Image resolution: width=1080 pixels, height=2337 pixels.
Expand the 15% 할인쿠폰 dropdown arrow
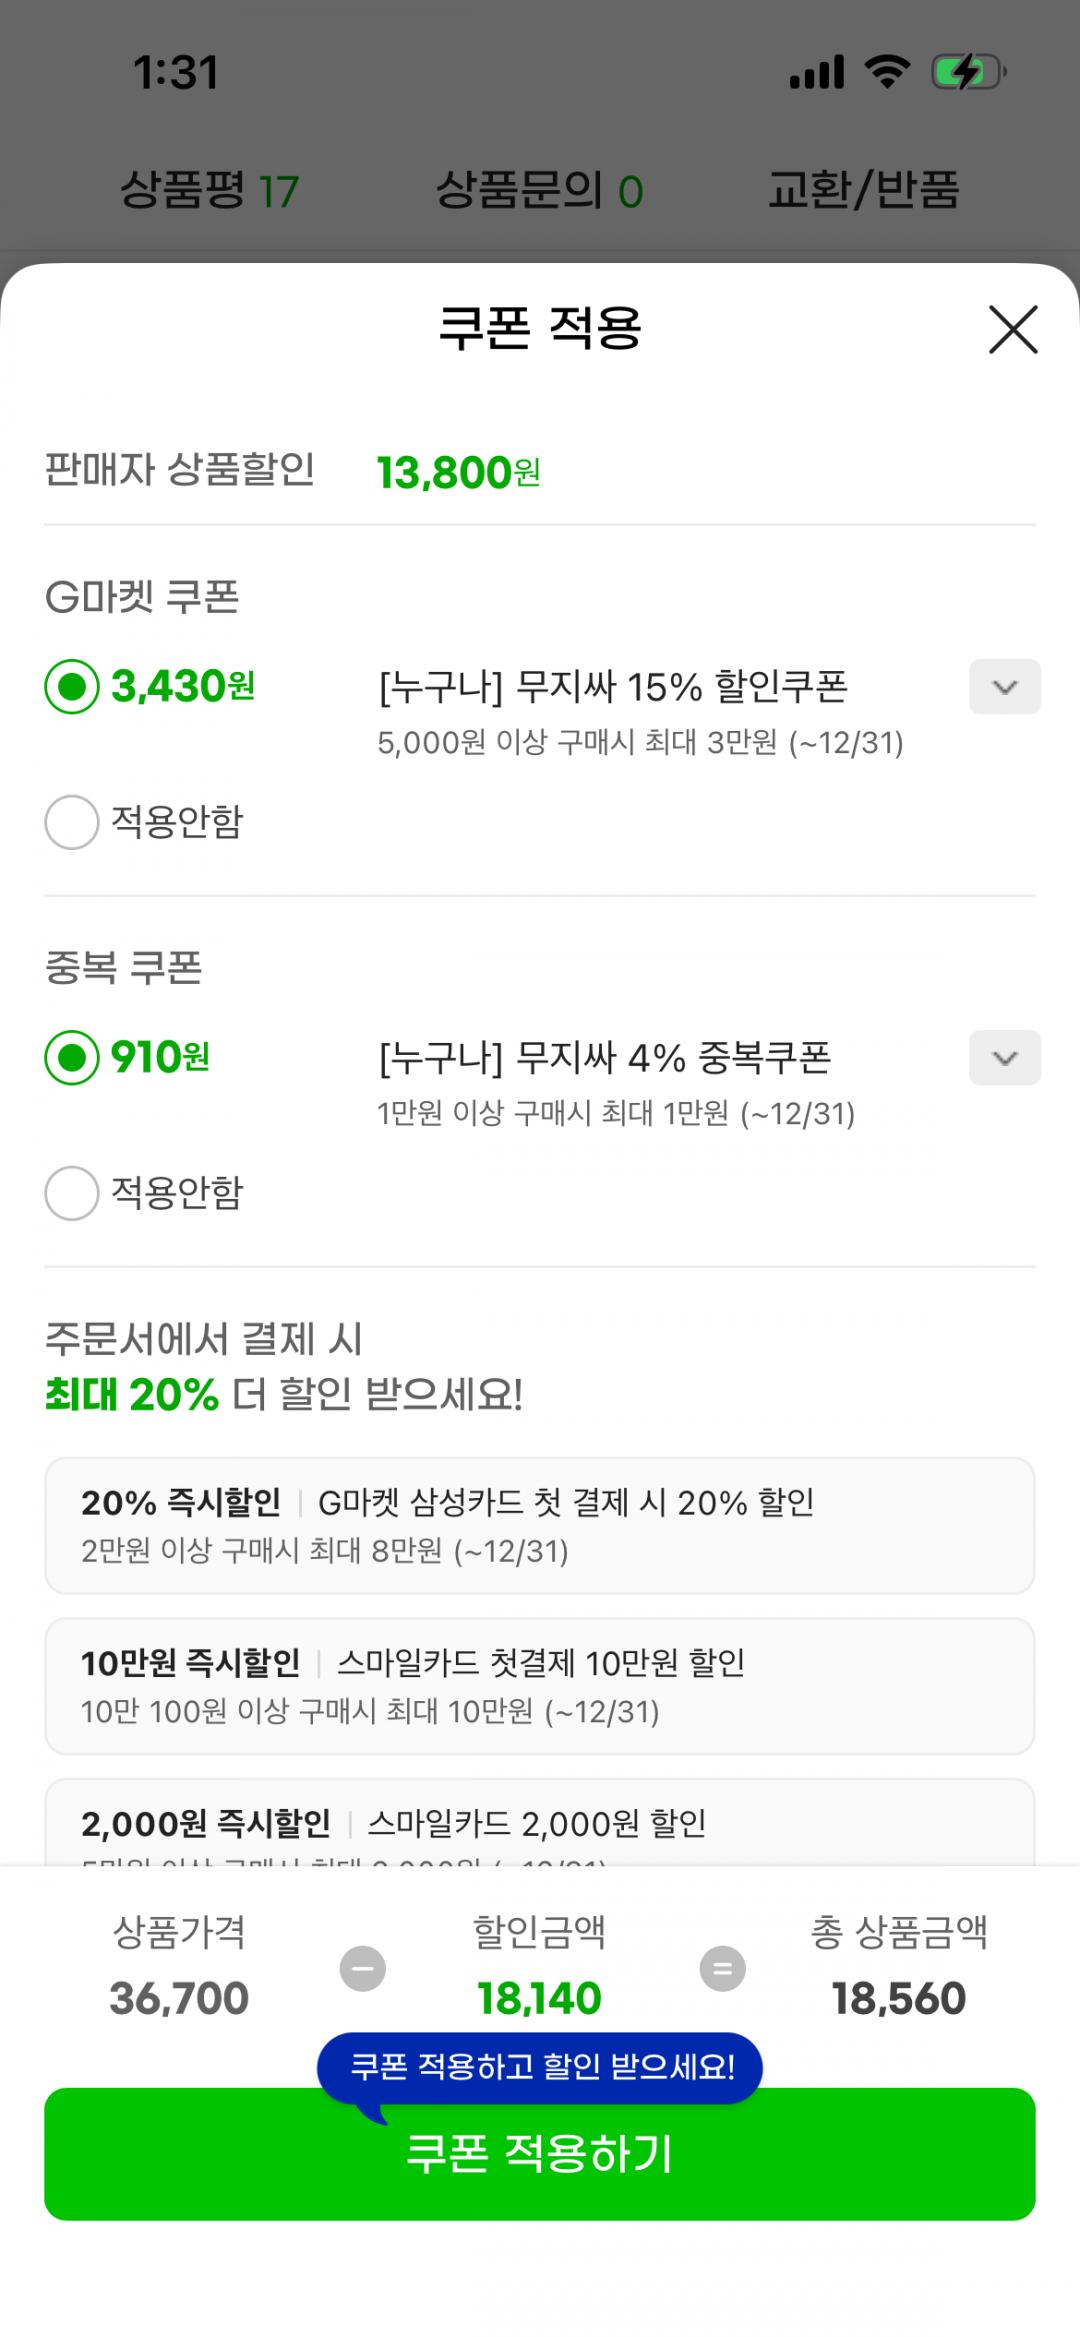(1004, 687)
